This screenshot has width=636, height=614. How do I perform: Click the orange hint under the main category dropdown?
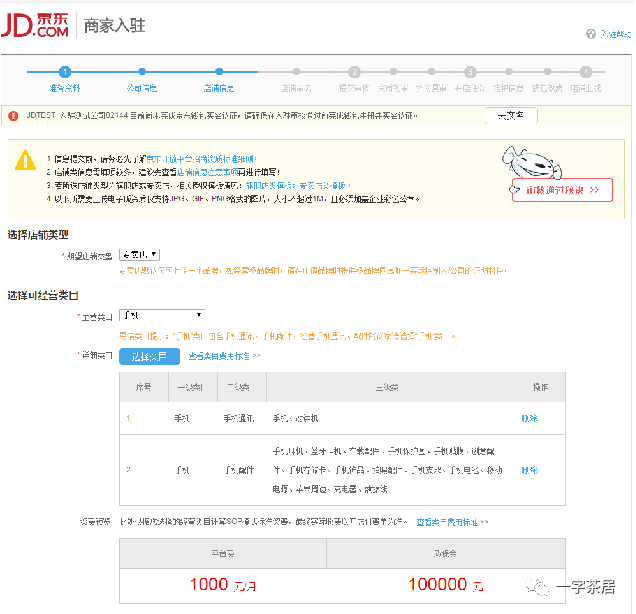[x=287, y=336]
